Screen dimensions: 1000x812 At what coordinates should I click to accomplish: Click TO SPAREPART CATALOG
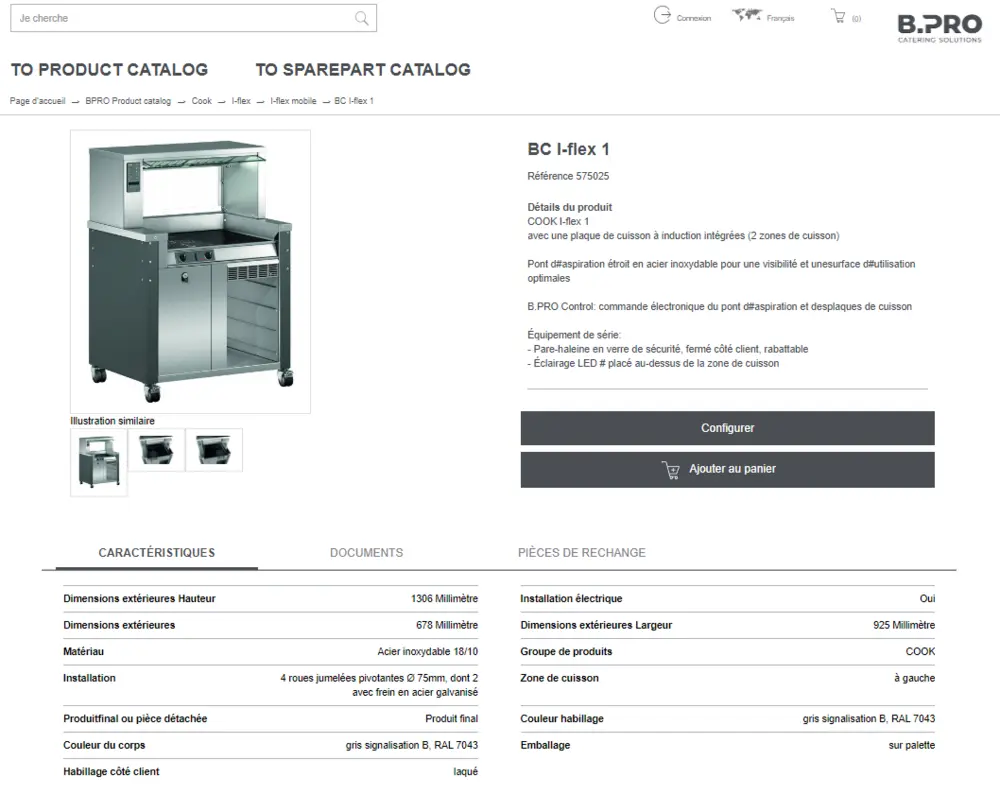(x=363, y=70)
